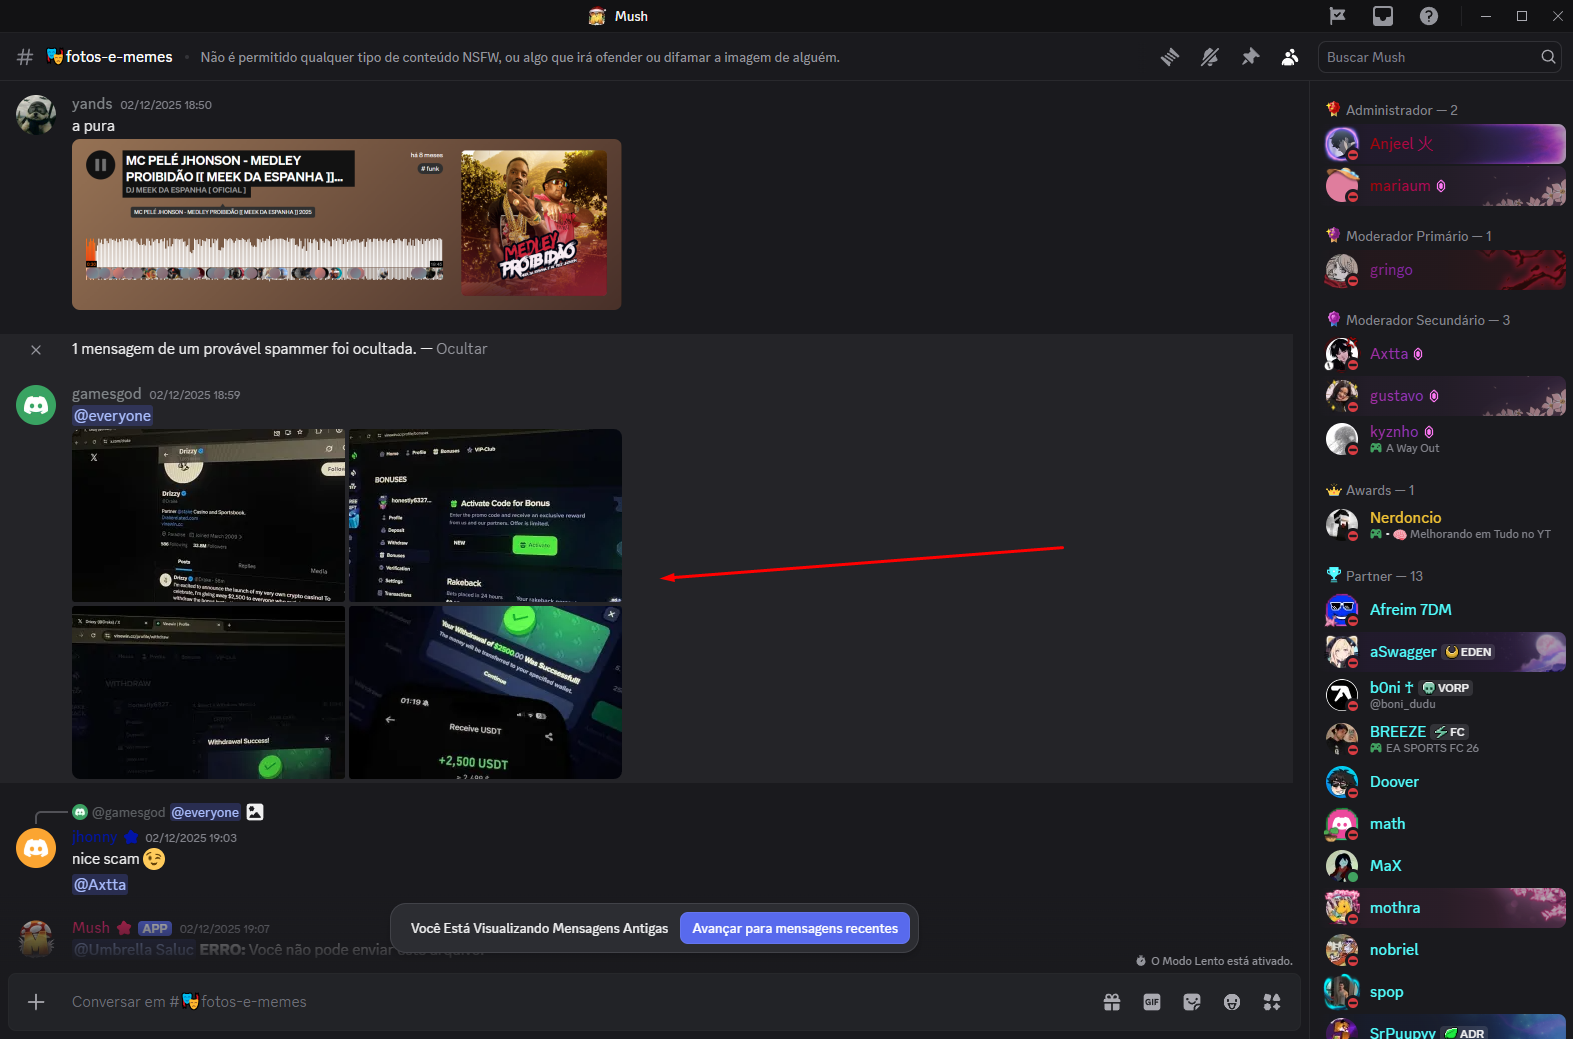Toggle the member list visibility icon
This screenshot has width=1573, height=1039.
click(x=1290, y=57)
